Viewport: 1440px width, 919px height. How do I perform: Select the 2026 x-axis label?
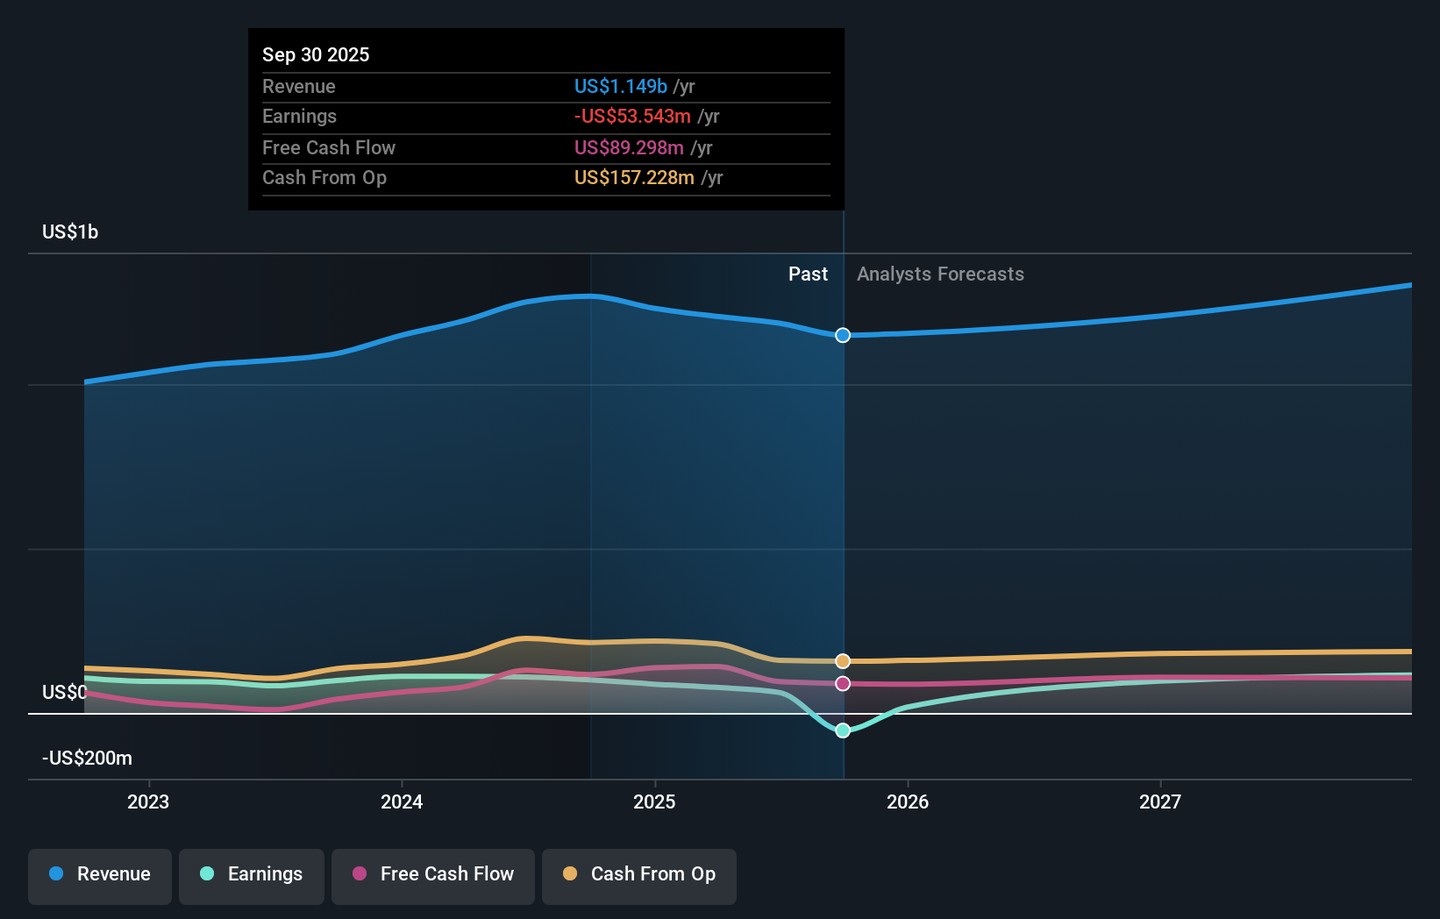click(907, 802)
